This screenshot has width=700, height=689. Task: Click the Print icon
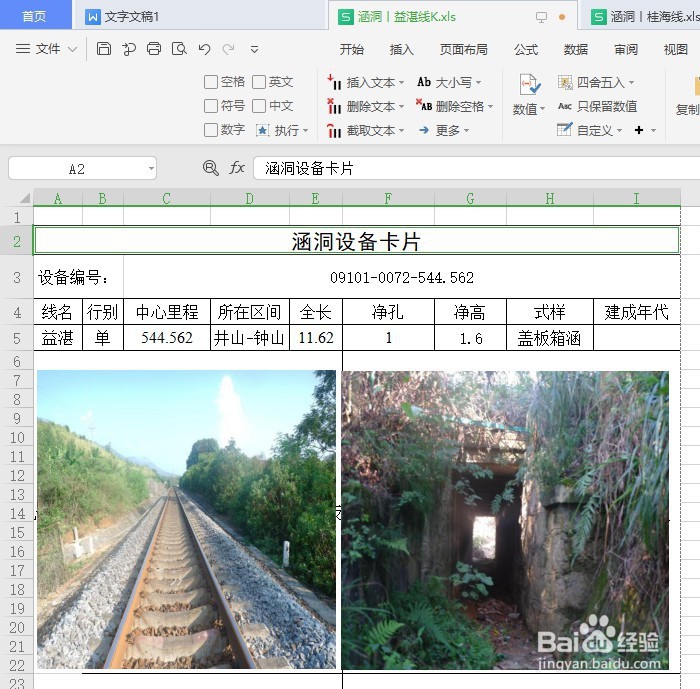pos(154,49)
